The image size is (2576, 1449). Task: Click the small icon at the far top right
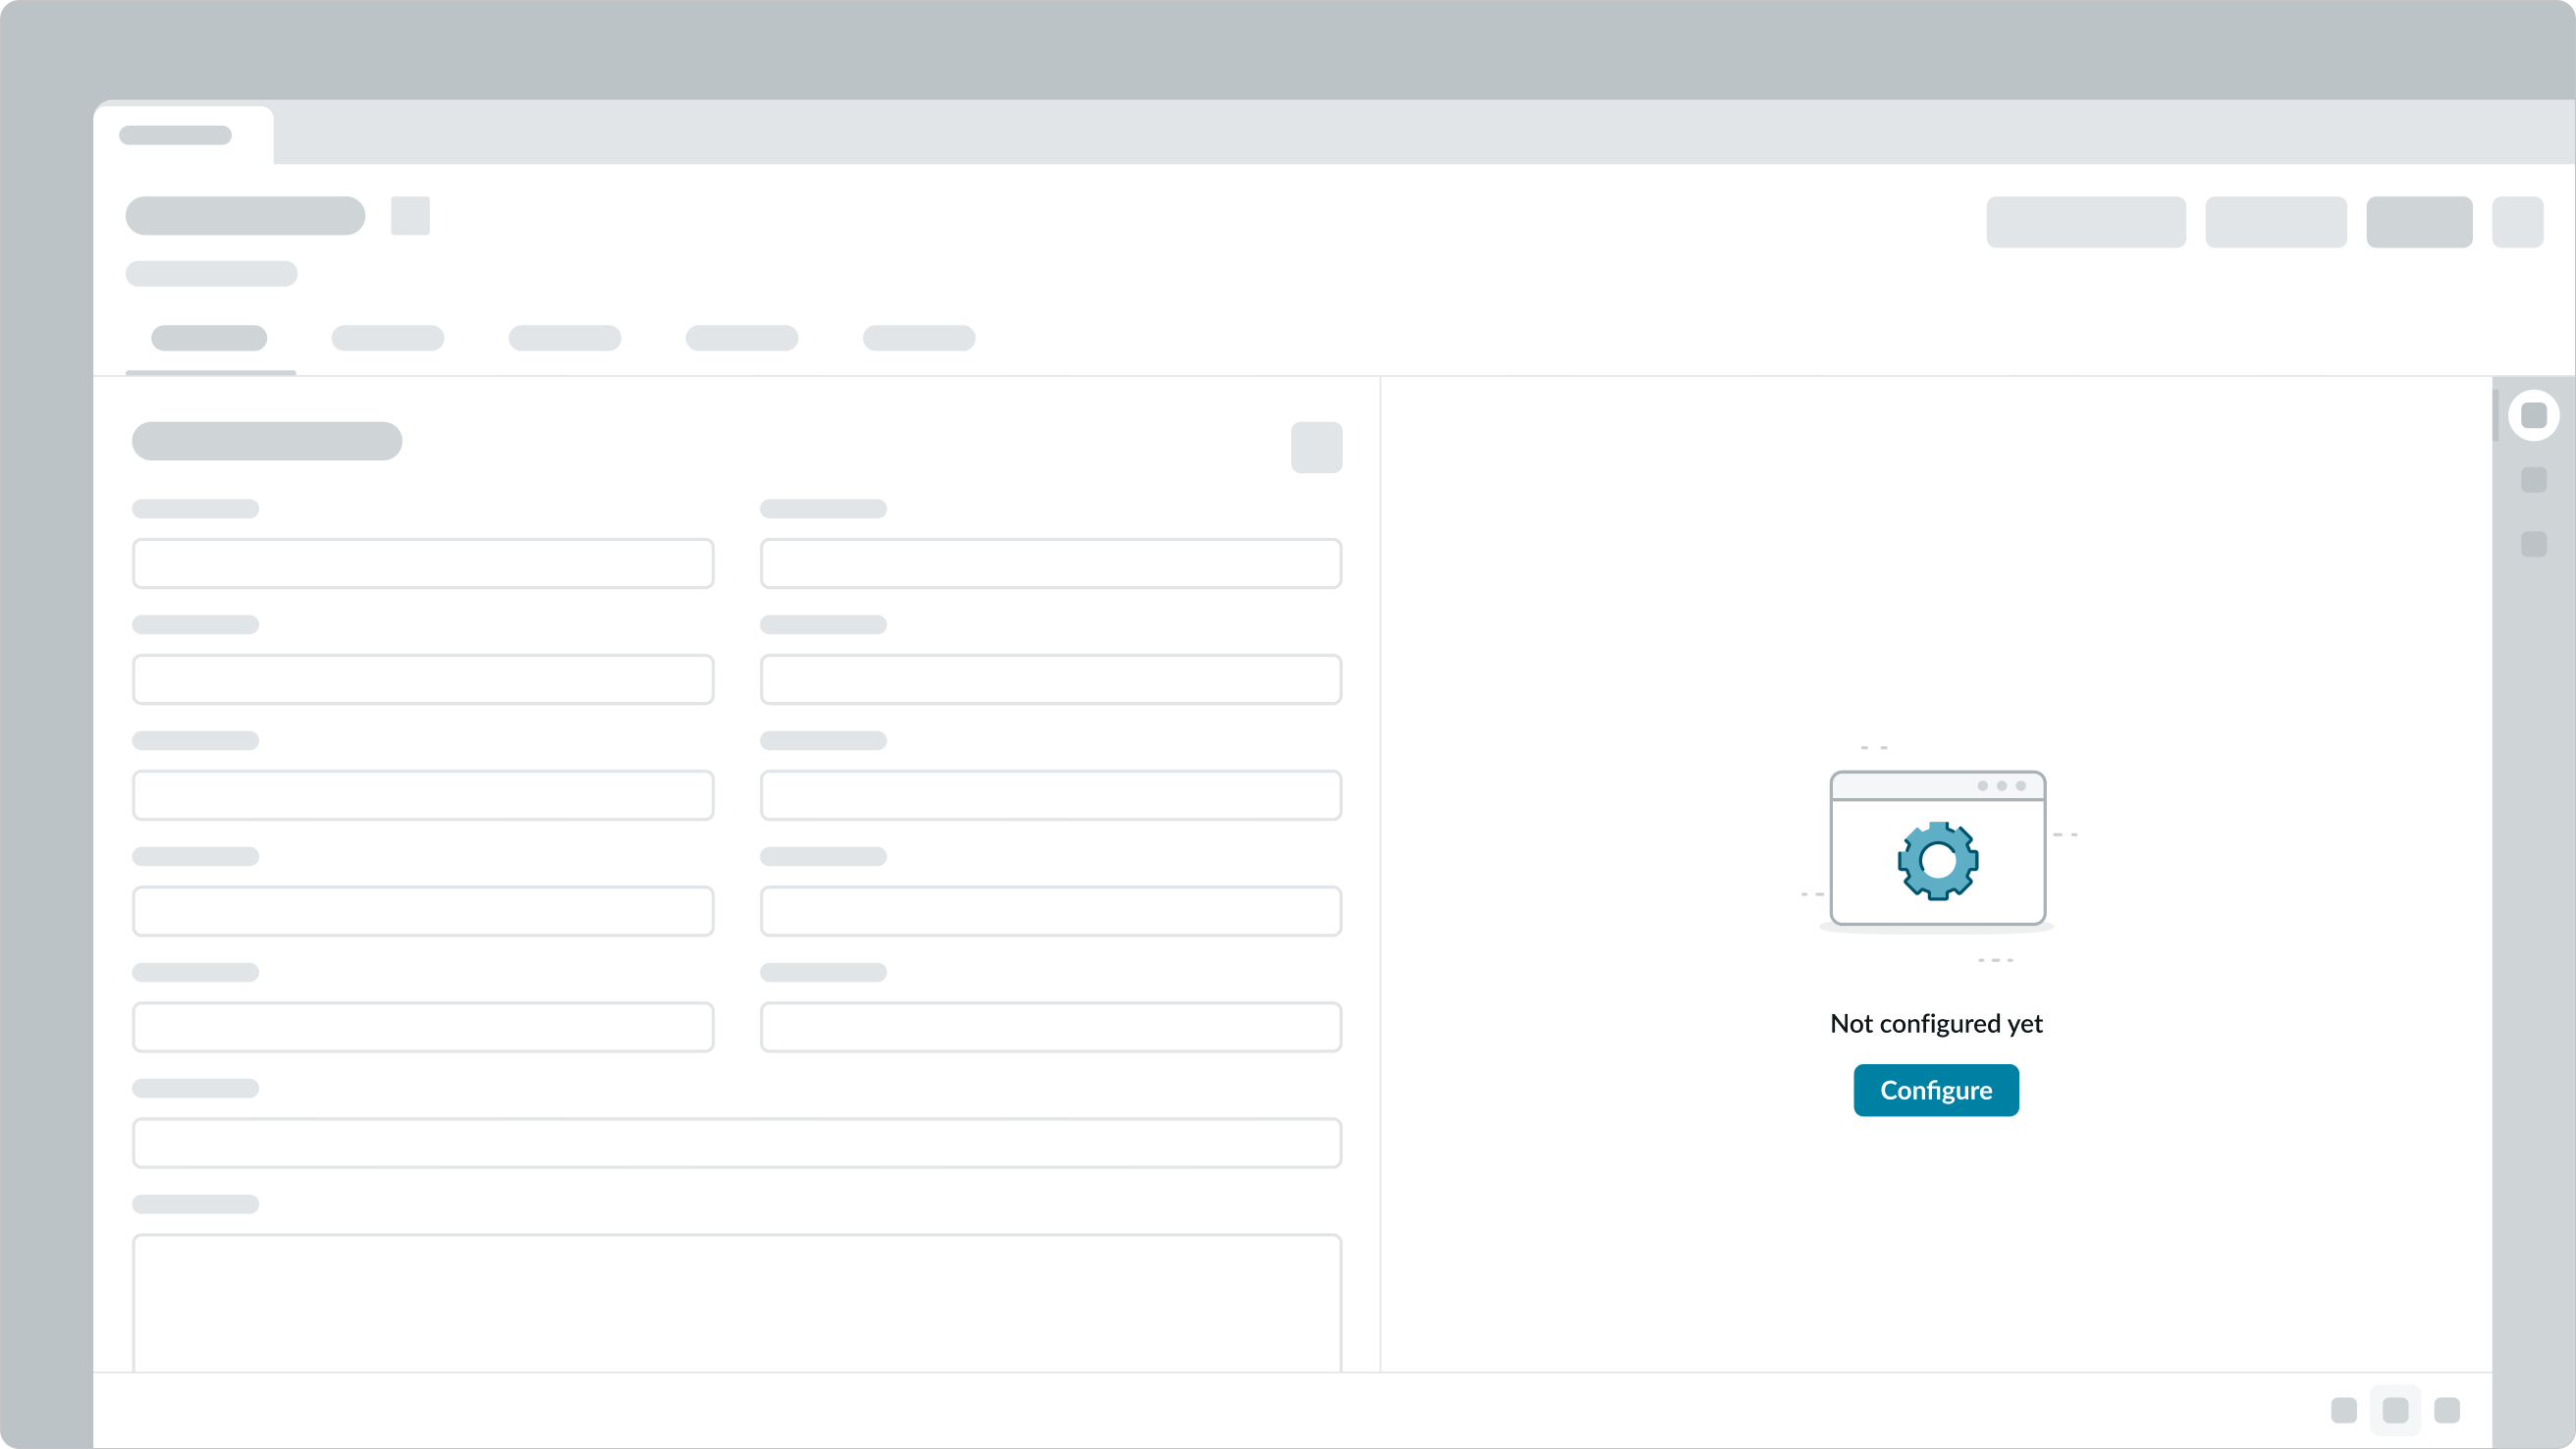click(x=2521, y=222)
